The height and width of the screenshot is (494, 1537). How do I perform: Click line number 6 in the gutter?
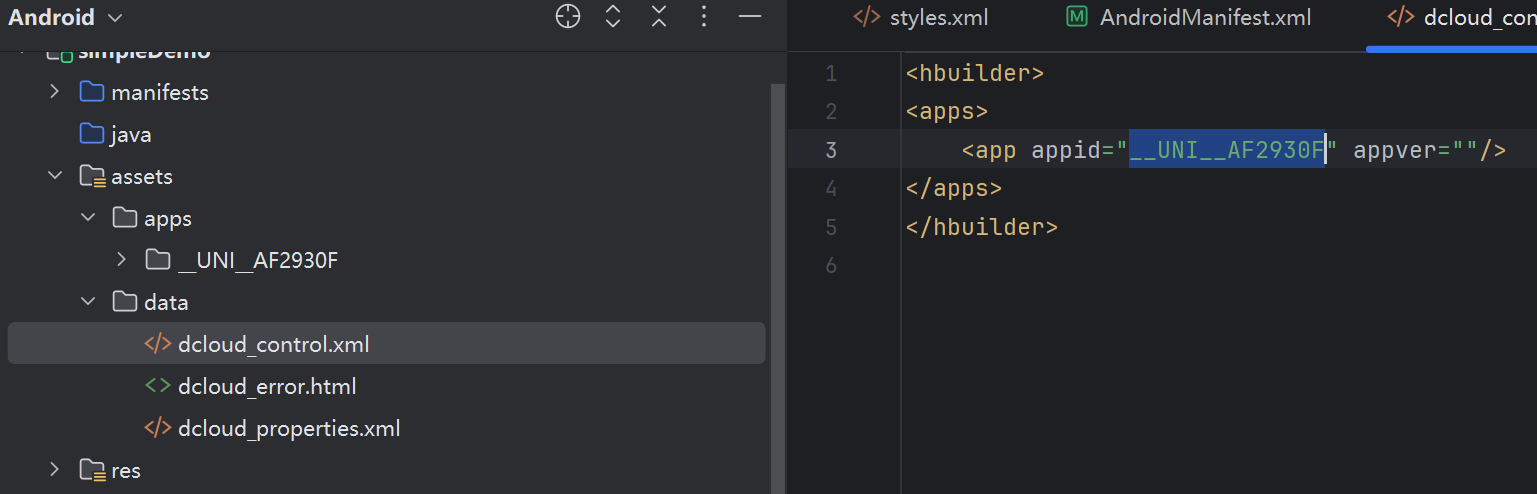pos(831,265)
